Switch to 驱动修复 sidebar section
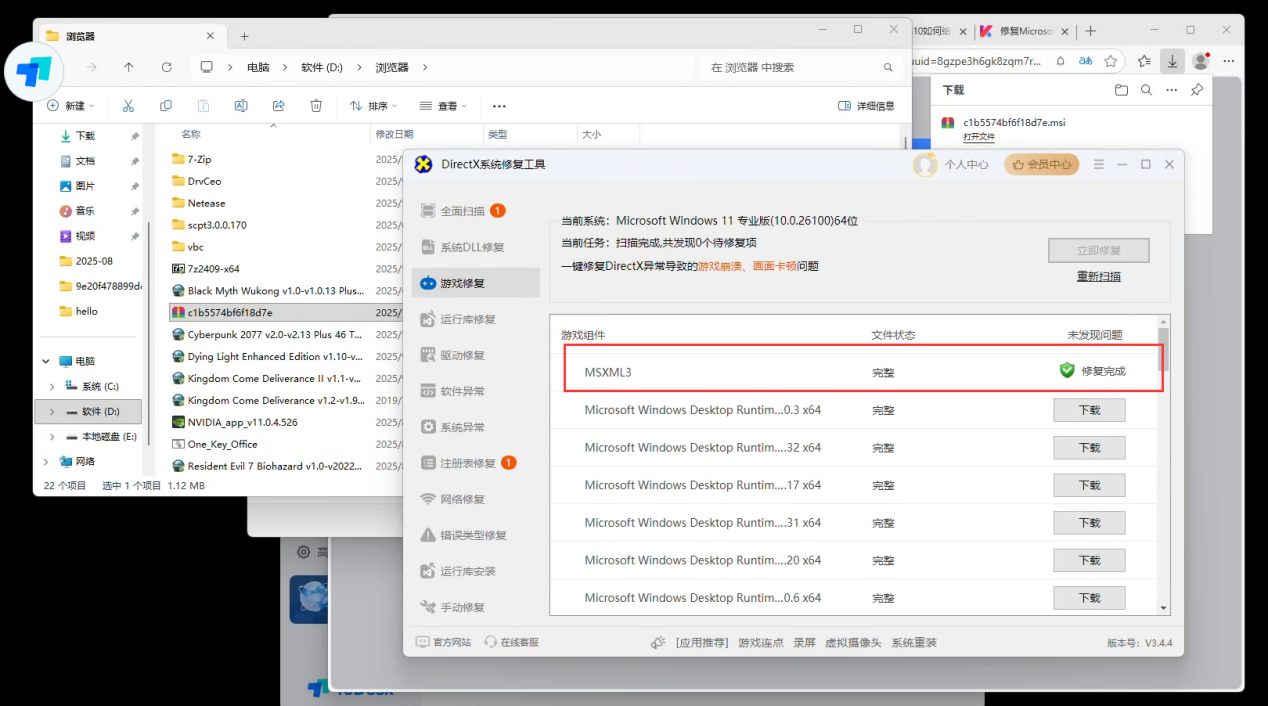This screenshot has height=706, width=1268. pyautogui.click(x=462, y=355)
